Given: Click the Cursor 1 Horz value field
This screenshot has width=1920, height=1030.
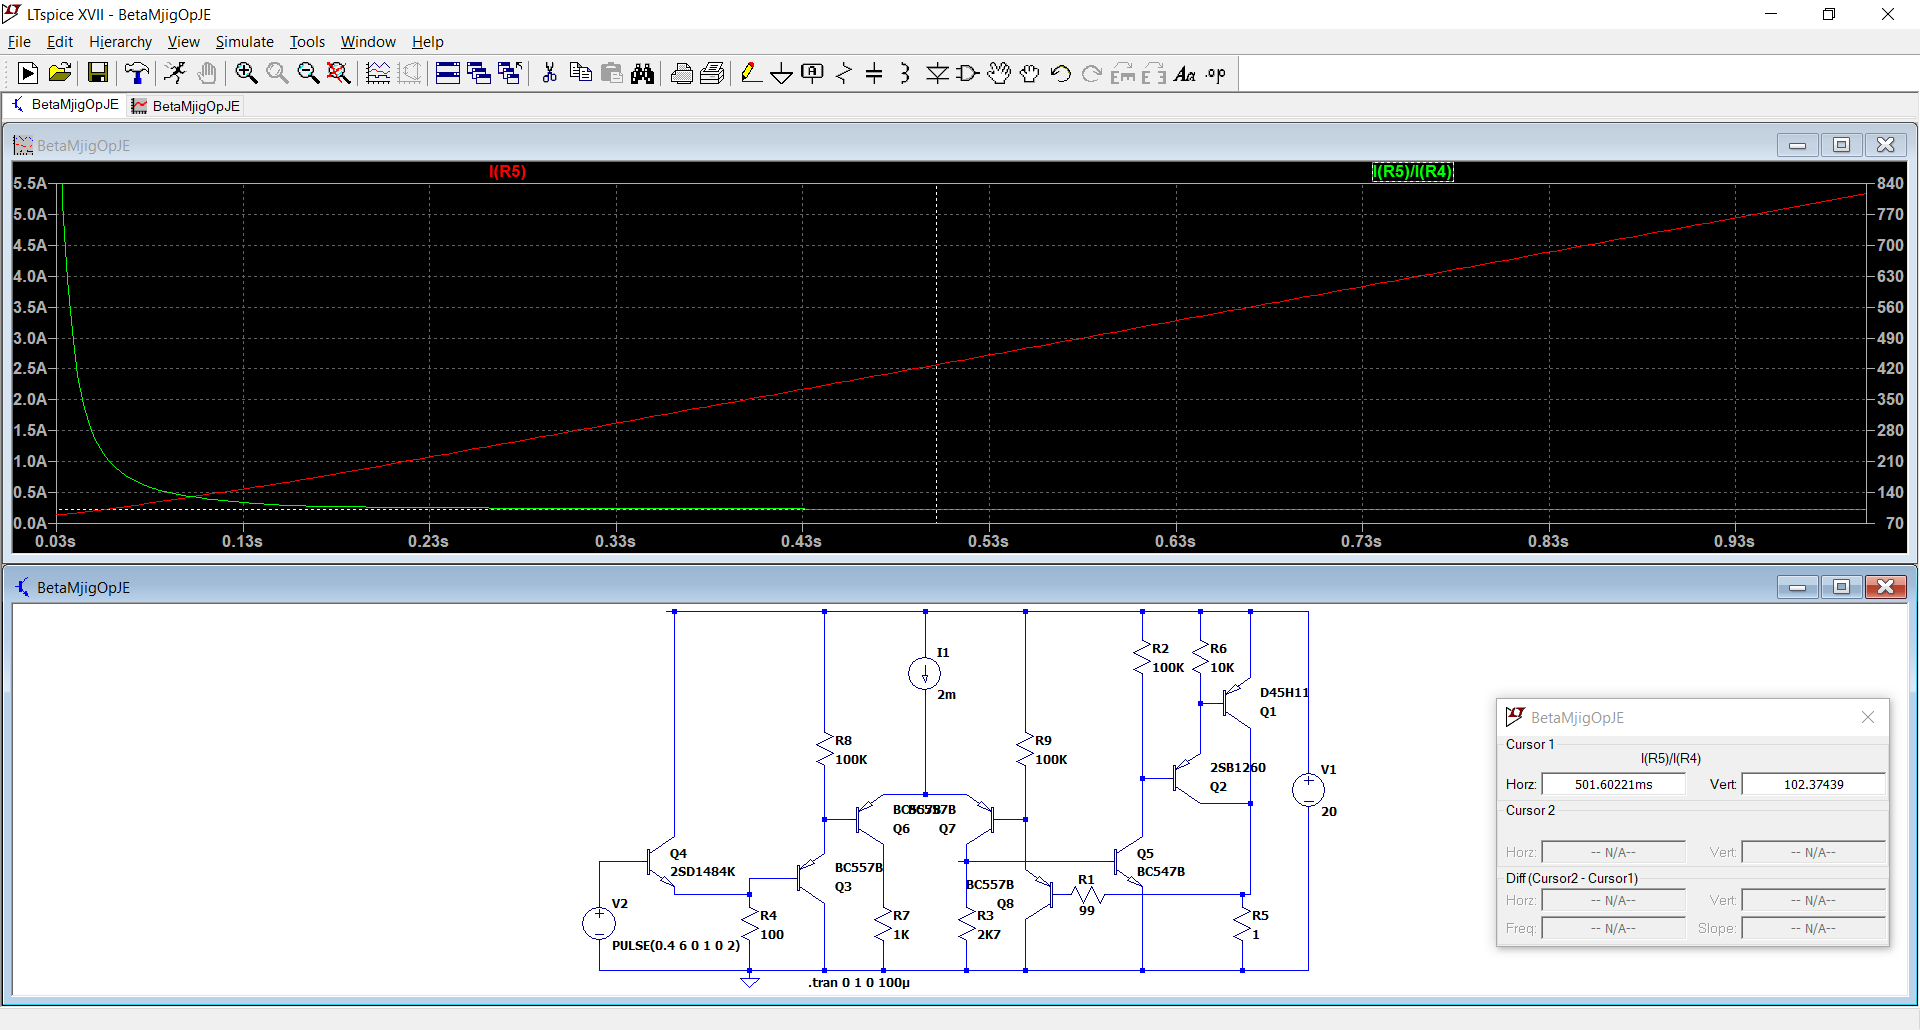Looking at the screenshot, I should tap(1613, 784).
